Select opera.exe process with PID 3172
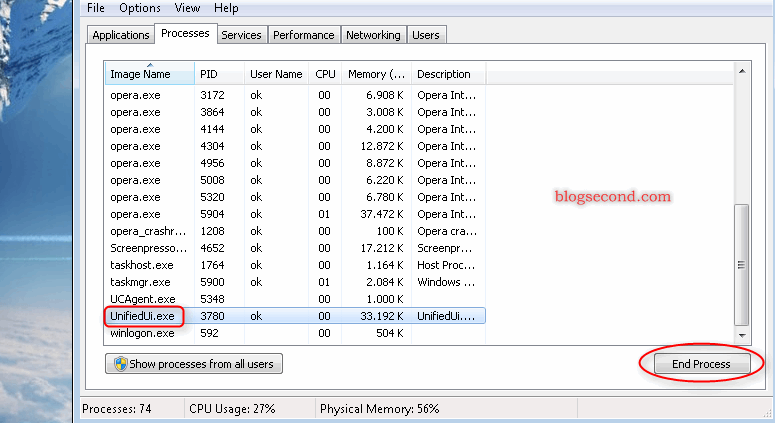 (295, 95)
